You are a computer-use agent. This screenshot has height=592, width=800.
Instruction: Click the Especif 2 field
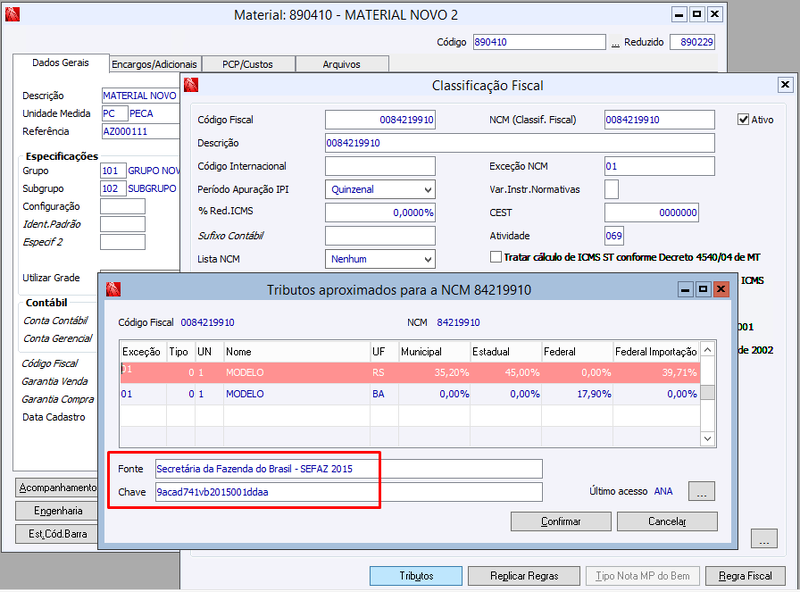122,242
